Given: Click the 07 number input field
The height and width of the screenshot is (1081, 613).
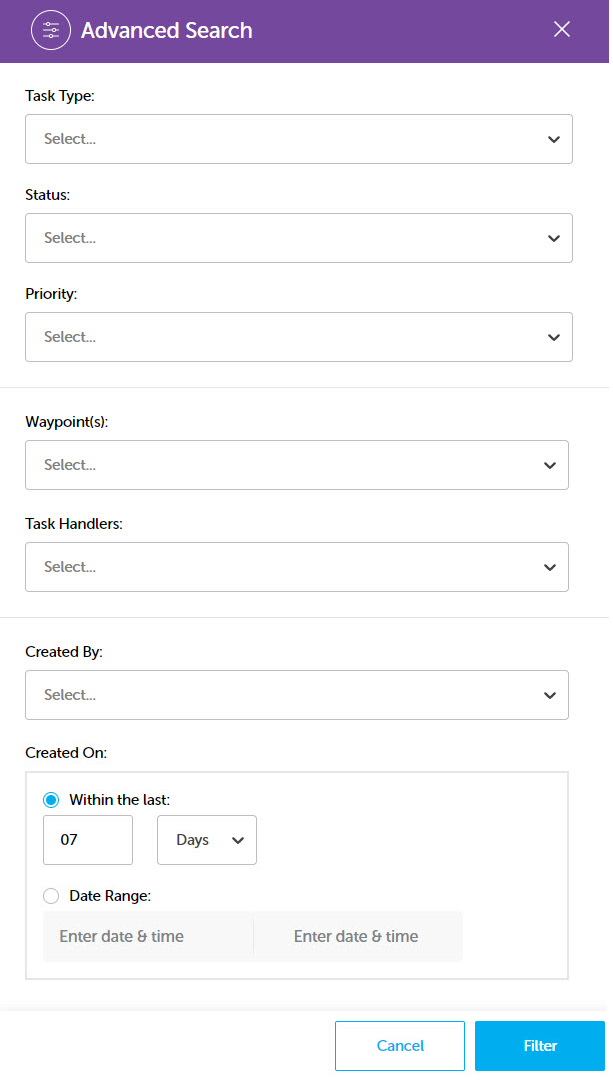Looking at the screenshot, I should click(88, 840).
